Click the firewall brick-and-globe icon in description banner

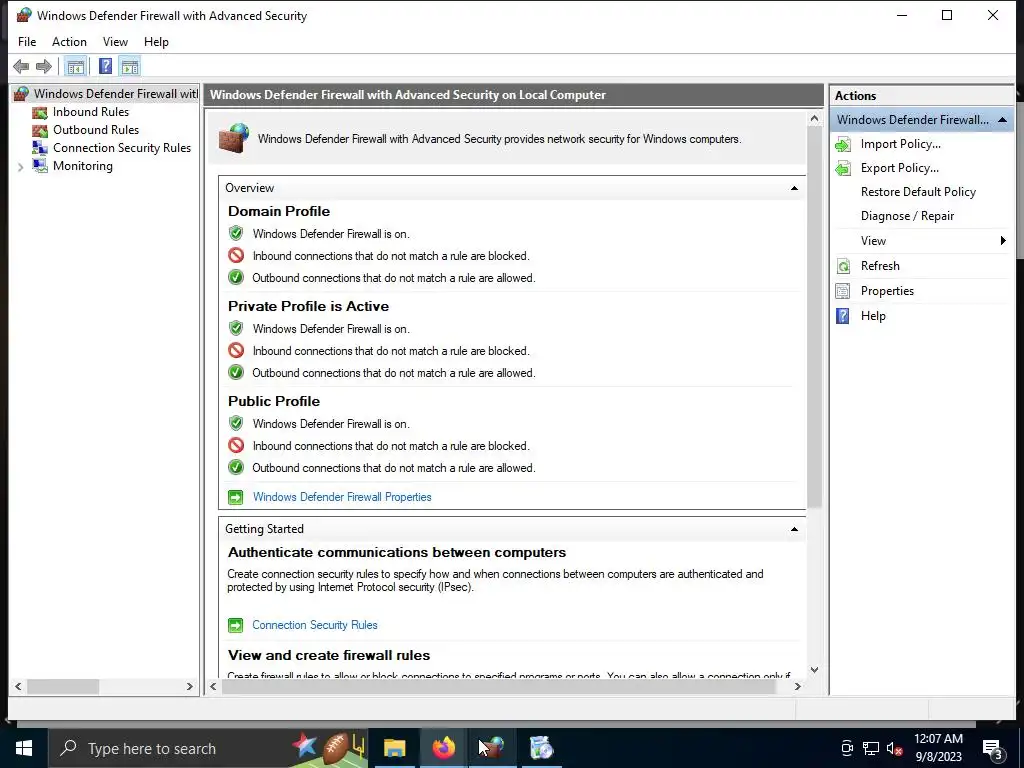coord(234,138)
